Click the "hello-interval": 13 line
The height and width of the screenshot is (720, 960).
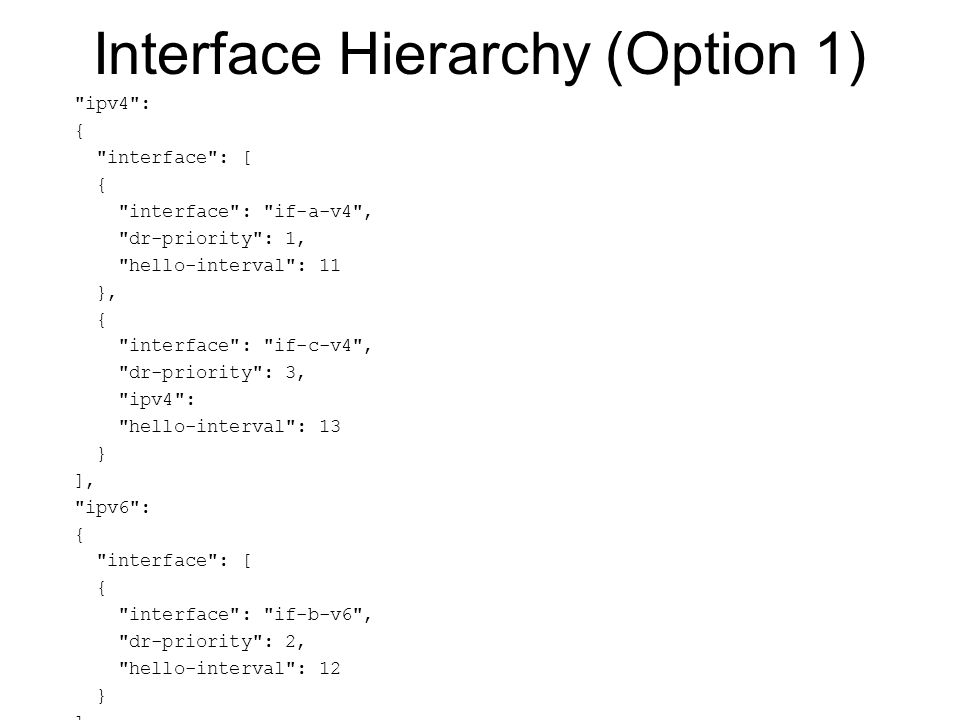[230, 426]
